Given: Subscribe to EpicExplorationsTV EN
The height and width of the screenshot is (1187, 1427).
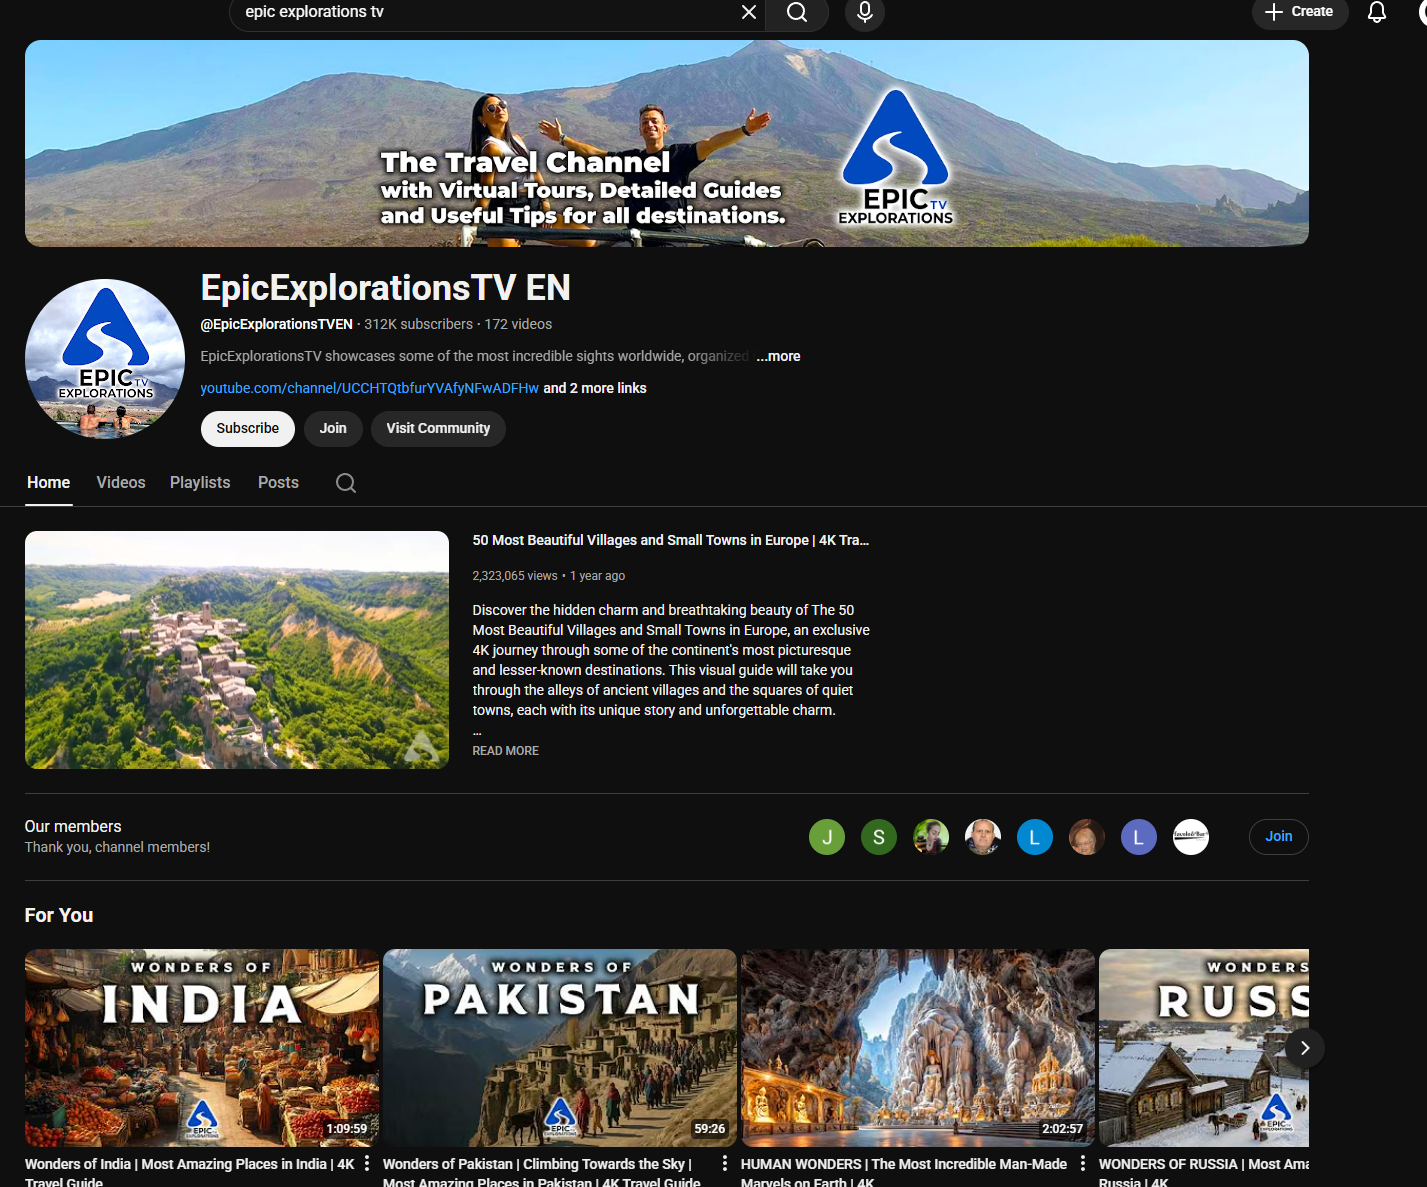Looking at the screenshot, I should coord(248,428).
